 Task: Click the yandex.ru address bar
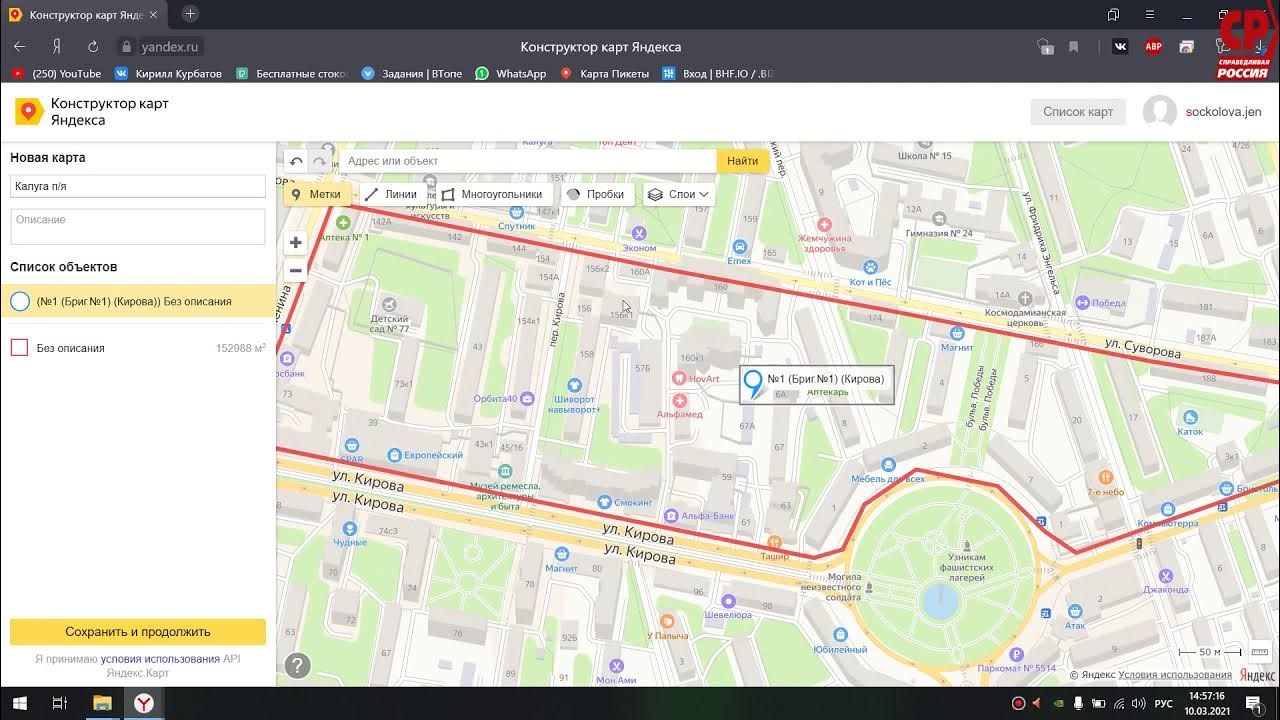(169, 46)
